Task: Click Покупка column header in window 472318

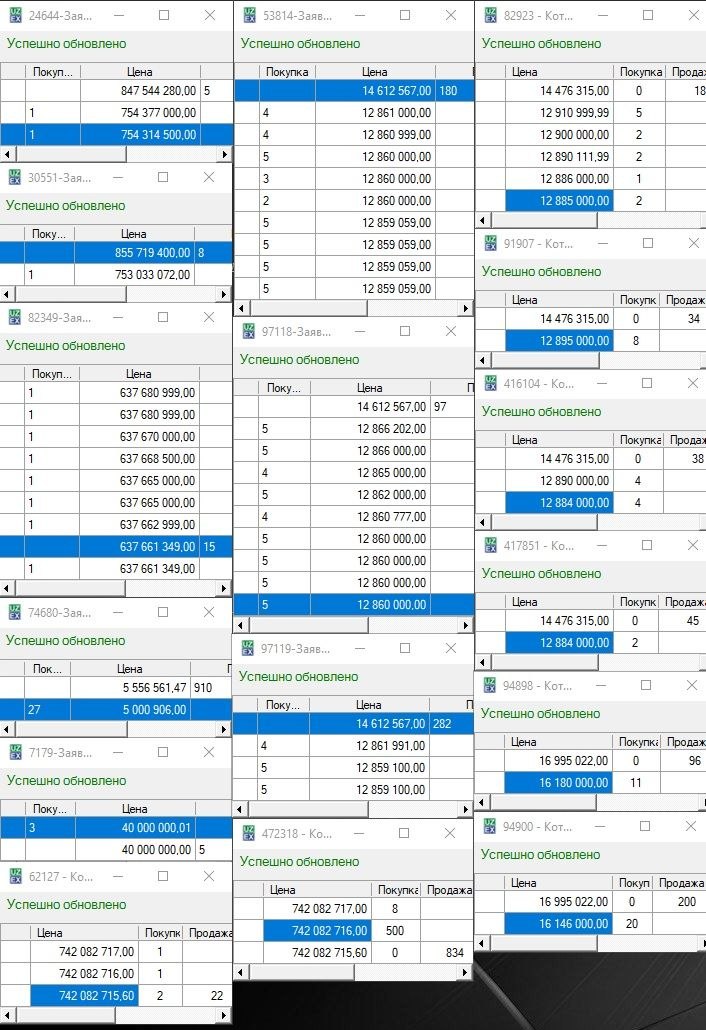Action: [x=397, y=890]
